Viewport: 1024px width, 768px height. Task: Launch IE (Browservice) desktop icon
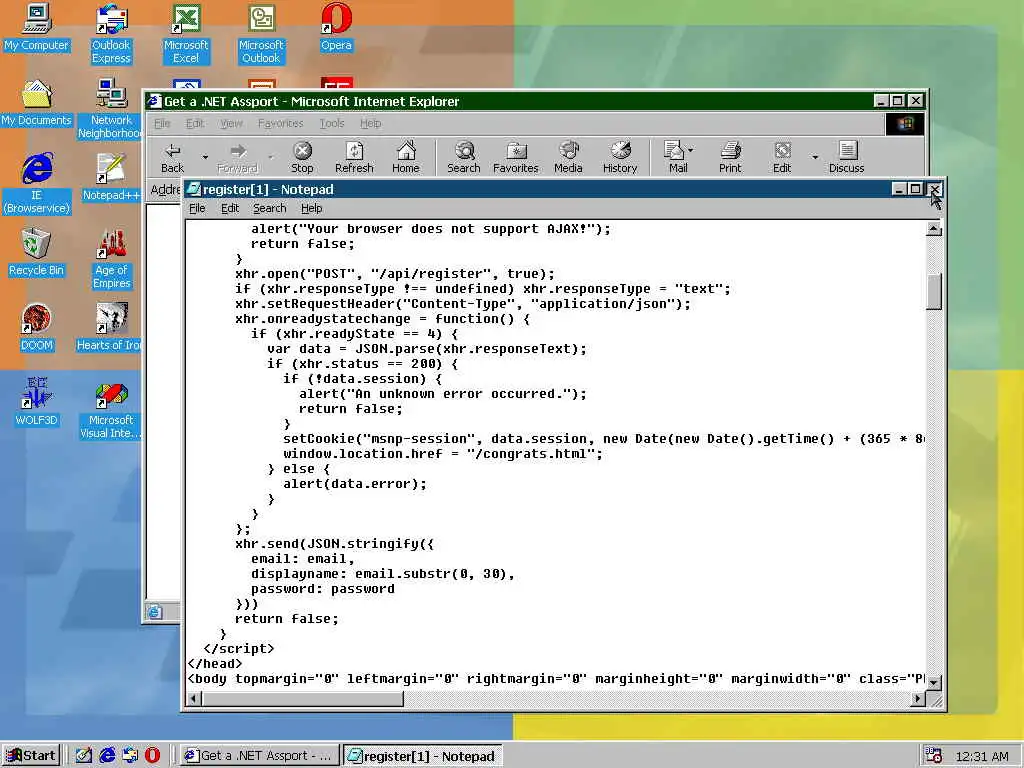37,184
